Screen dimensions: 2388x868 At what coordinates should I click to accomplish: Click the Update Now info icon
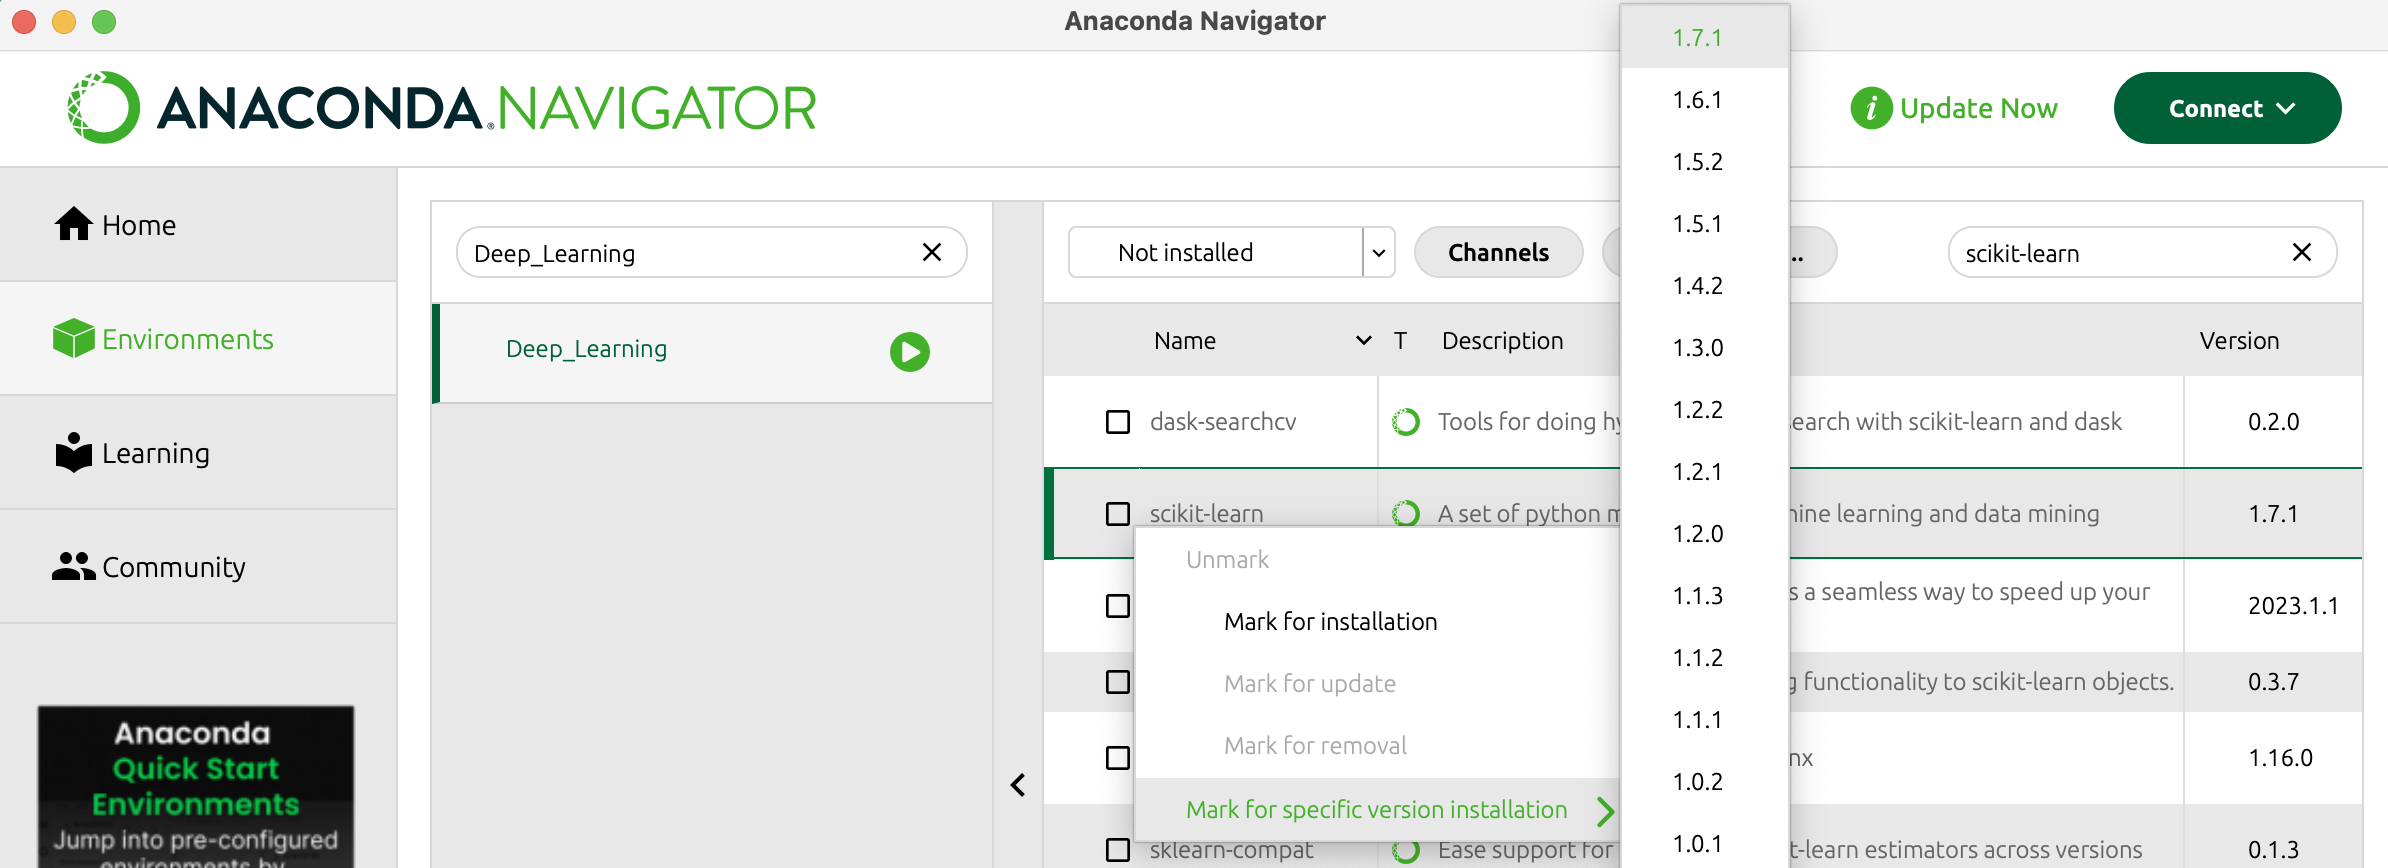tap(1870, 108)
